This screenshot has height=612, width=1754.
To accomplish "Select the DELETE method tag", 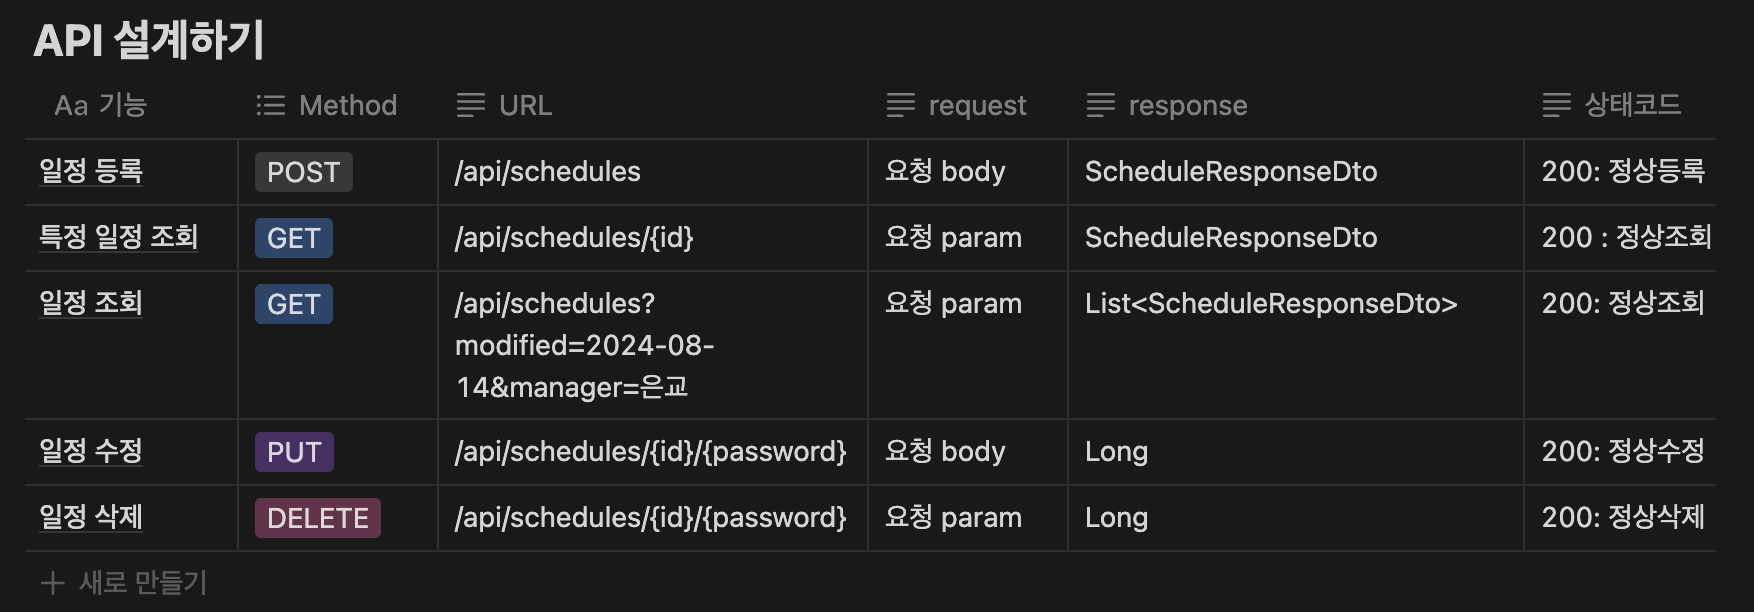I will [x=318, y=518].
